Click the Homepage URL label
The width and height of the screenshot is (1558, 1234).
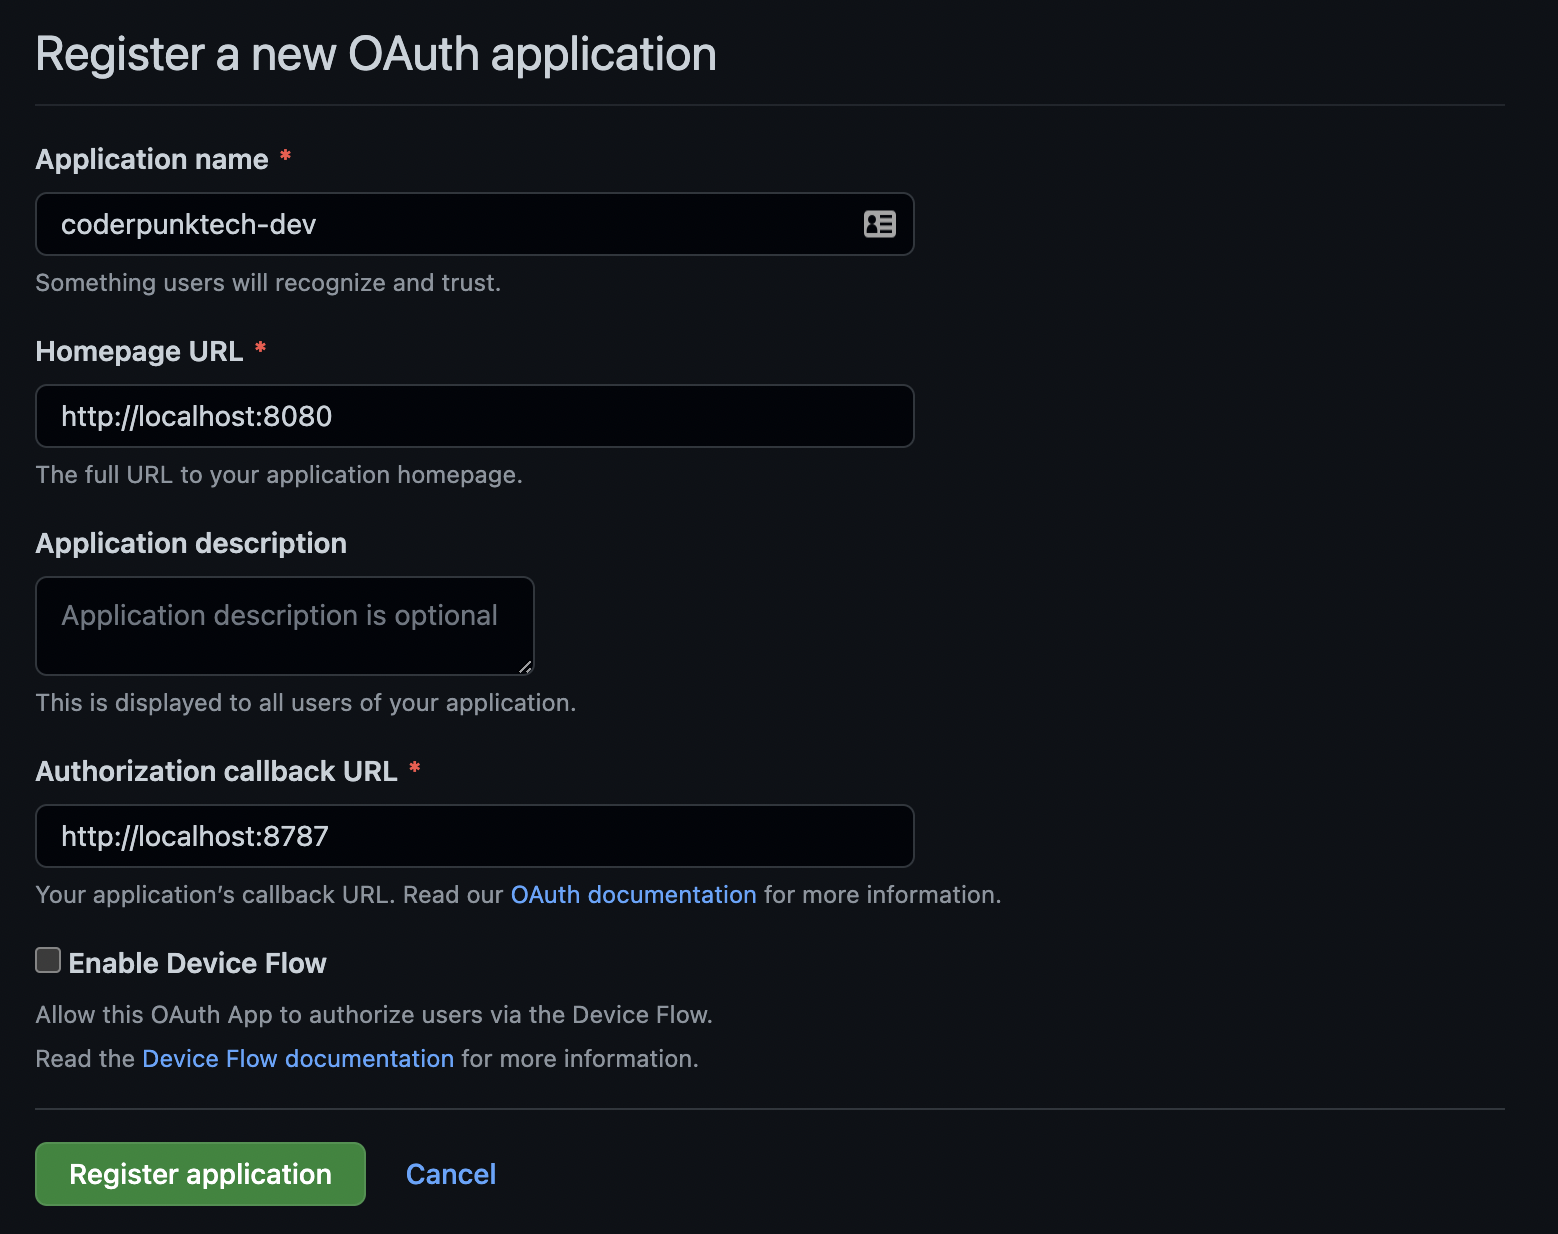pyautogui.click(x=139, y=351)
